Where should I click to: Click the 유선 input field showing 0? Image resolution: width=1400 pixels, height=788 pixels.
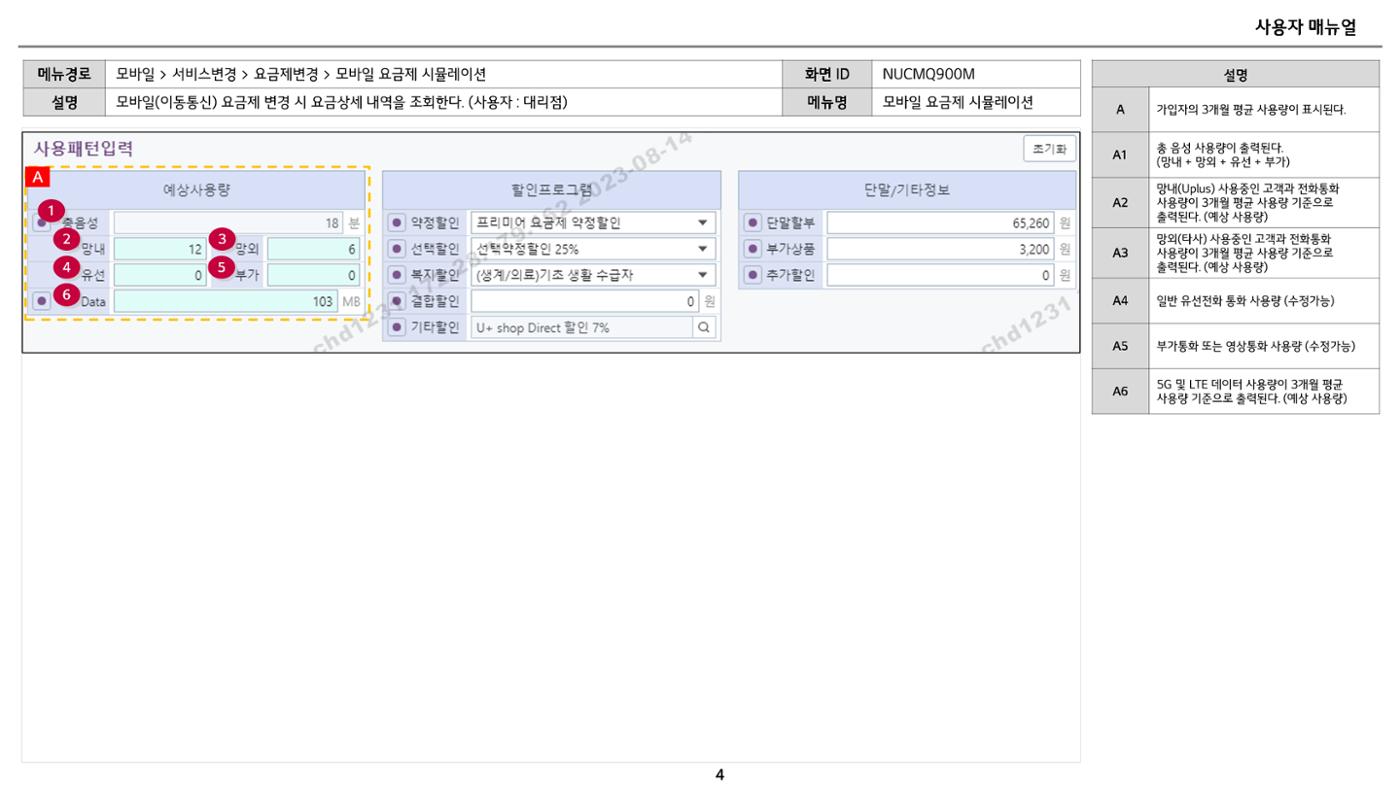click(160, 275)
